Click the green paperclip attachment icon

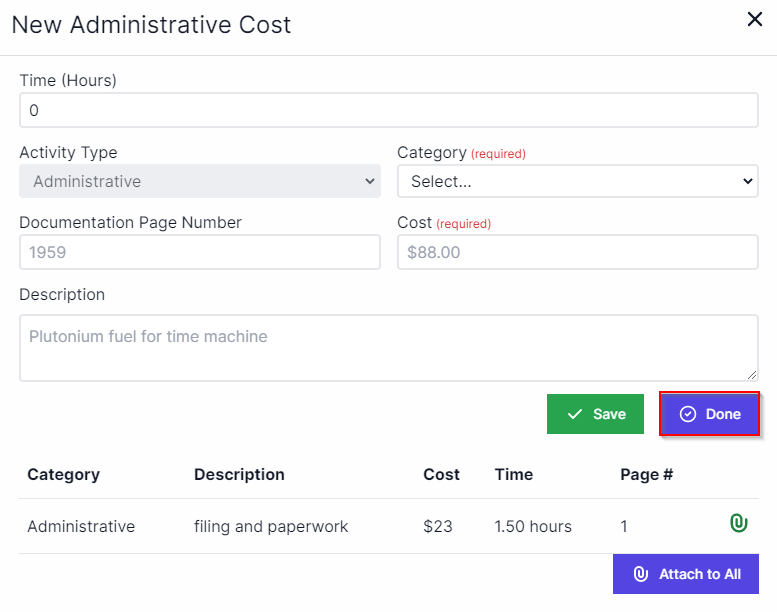(x=738, y=523)
